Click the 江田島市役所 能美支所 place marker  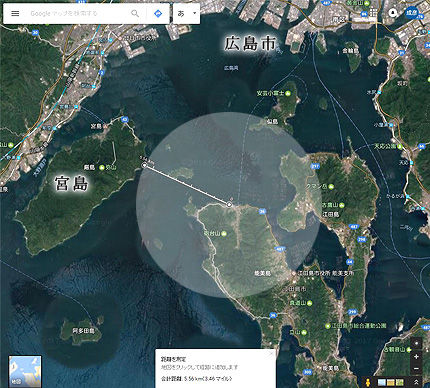pyautogui.click(x=293, y=273)
